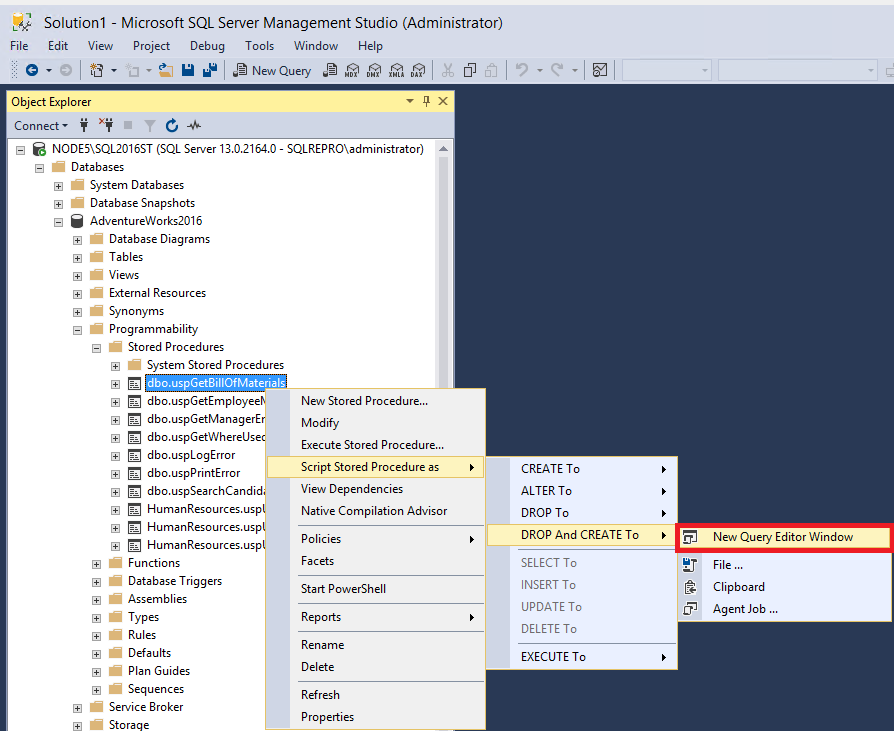Viewport: 894px width, 731px height.
Task: Expand the Functions folder
Action: point(96,564)
